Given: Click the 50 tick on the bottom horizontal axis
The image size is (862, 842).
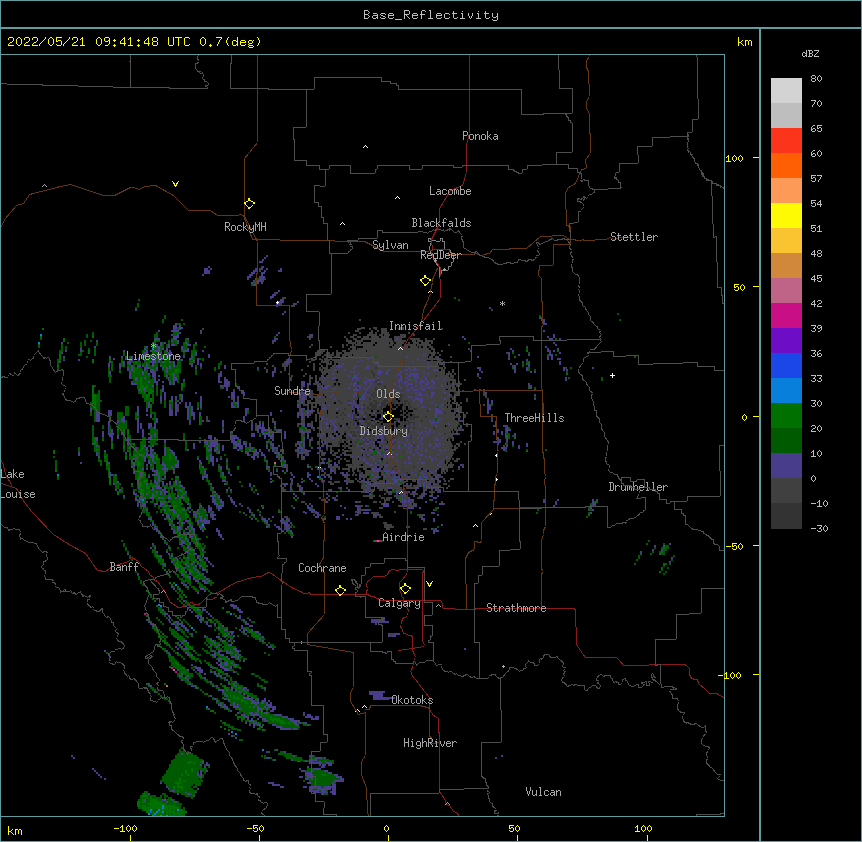Looking at the screenshot, I should tap(514, 829).
